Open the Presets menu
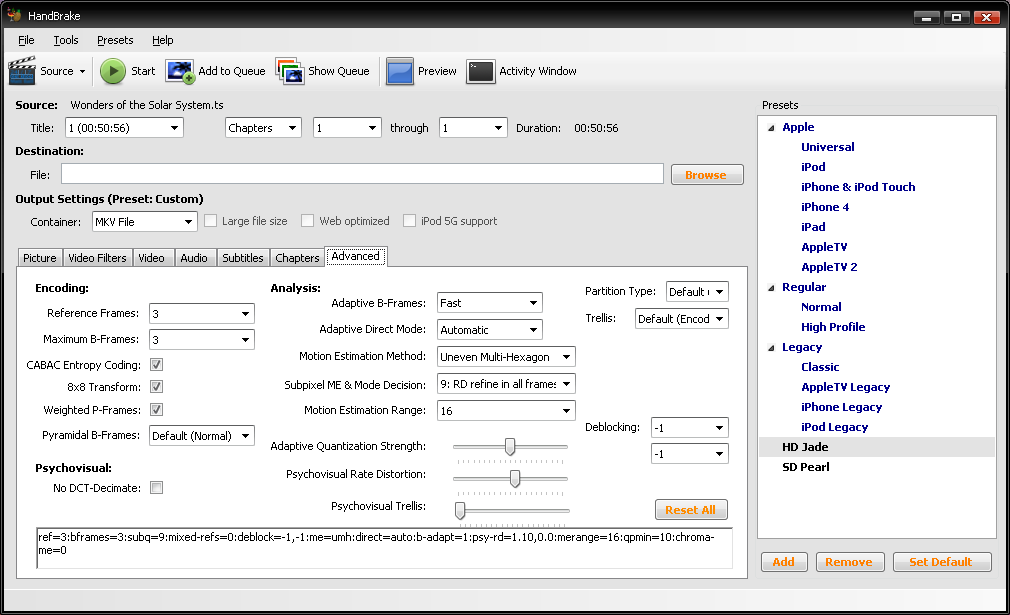This screenshot has height=615, width=1010. point(115,40)
